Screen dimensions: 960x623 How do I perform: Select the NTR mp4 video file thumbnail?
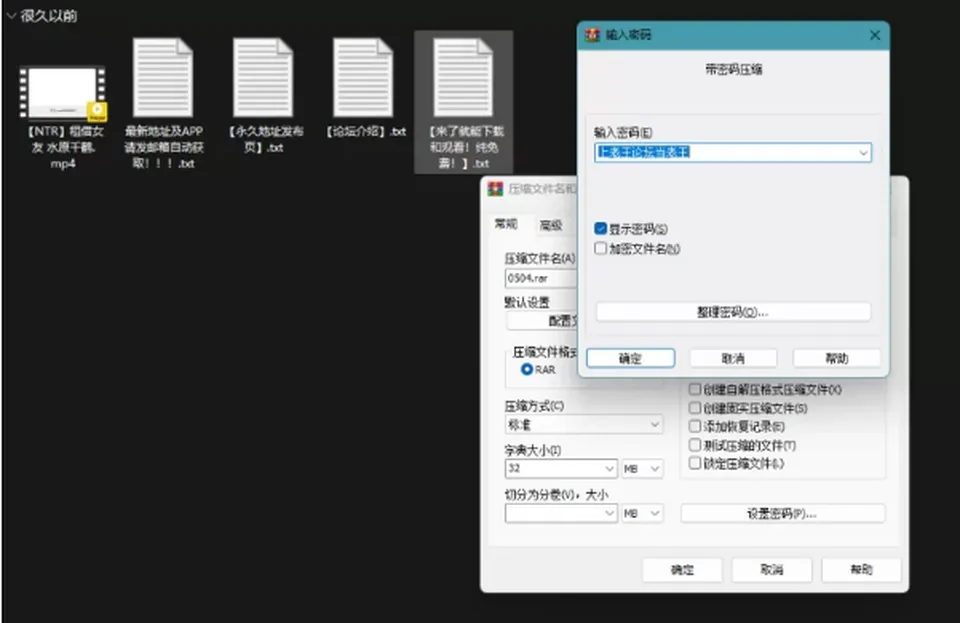63,92
